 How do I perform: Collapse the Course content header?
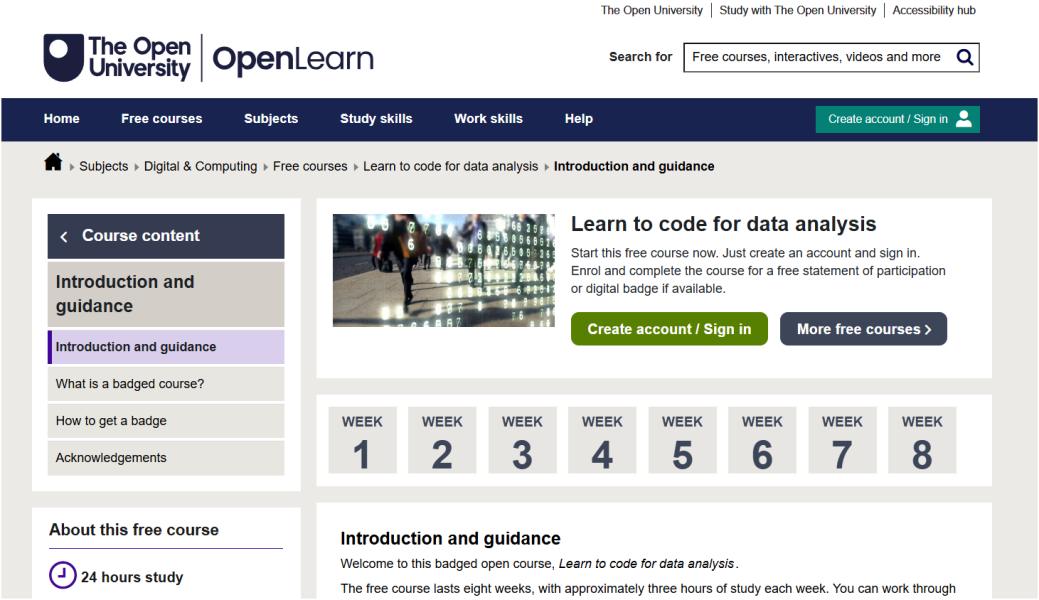[x=166, y=236]
